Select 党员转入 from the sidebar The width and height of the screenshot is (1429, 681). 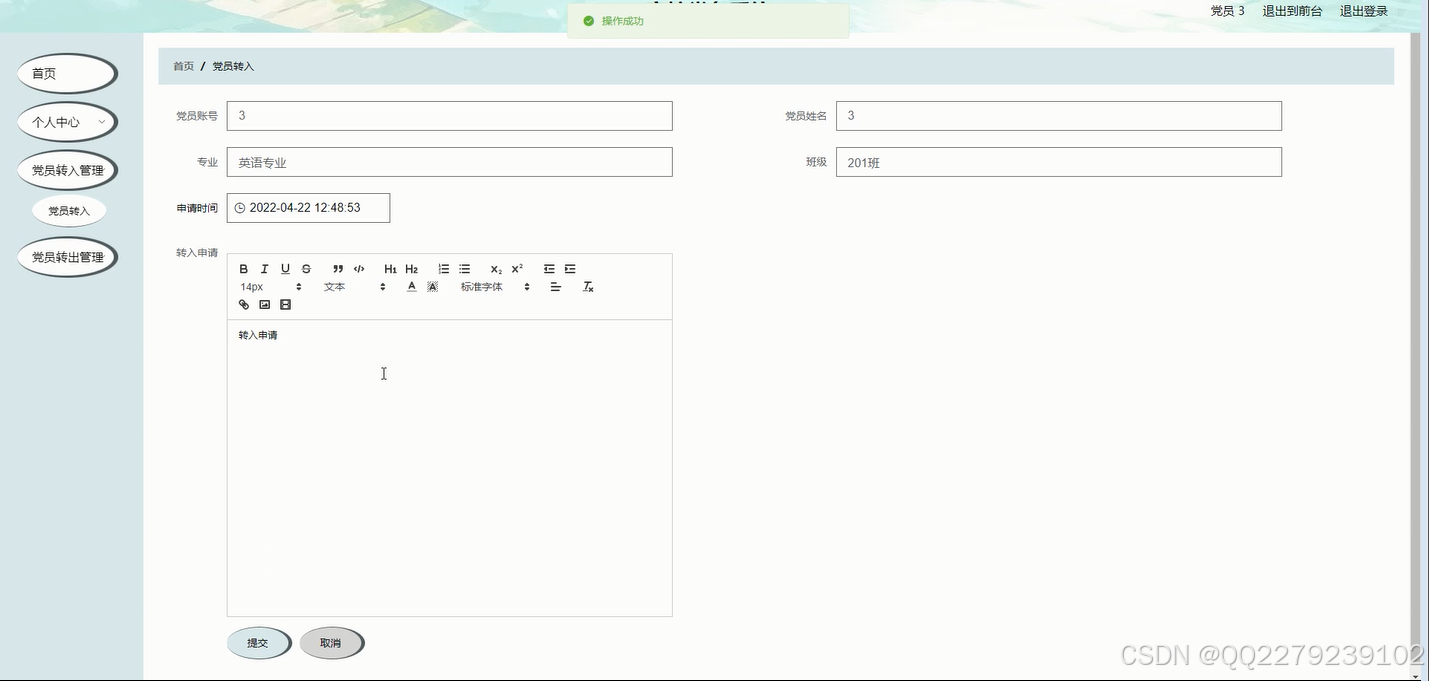point(68,210)
